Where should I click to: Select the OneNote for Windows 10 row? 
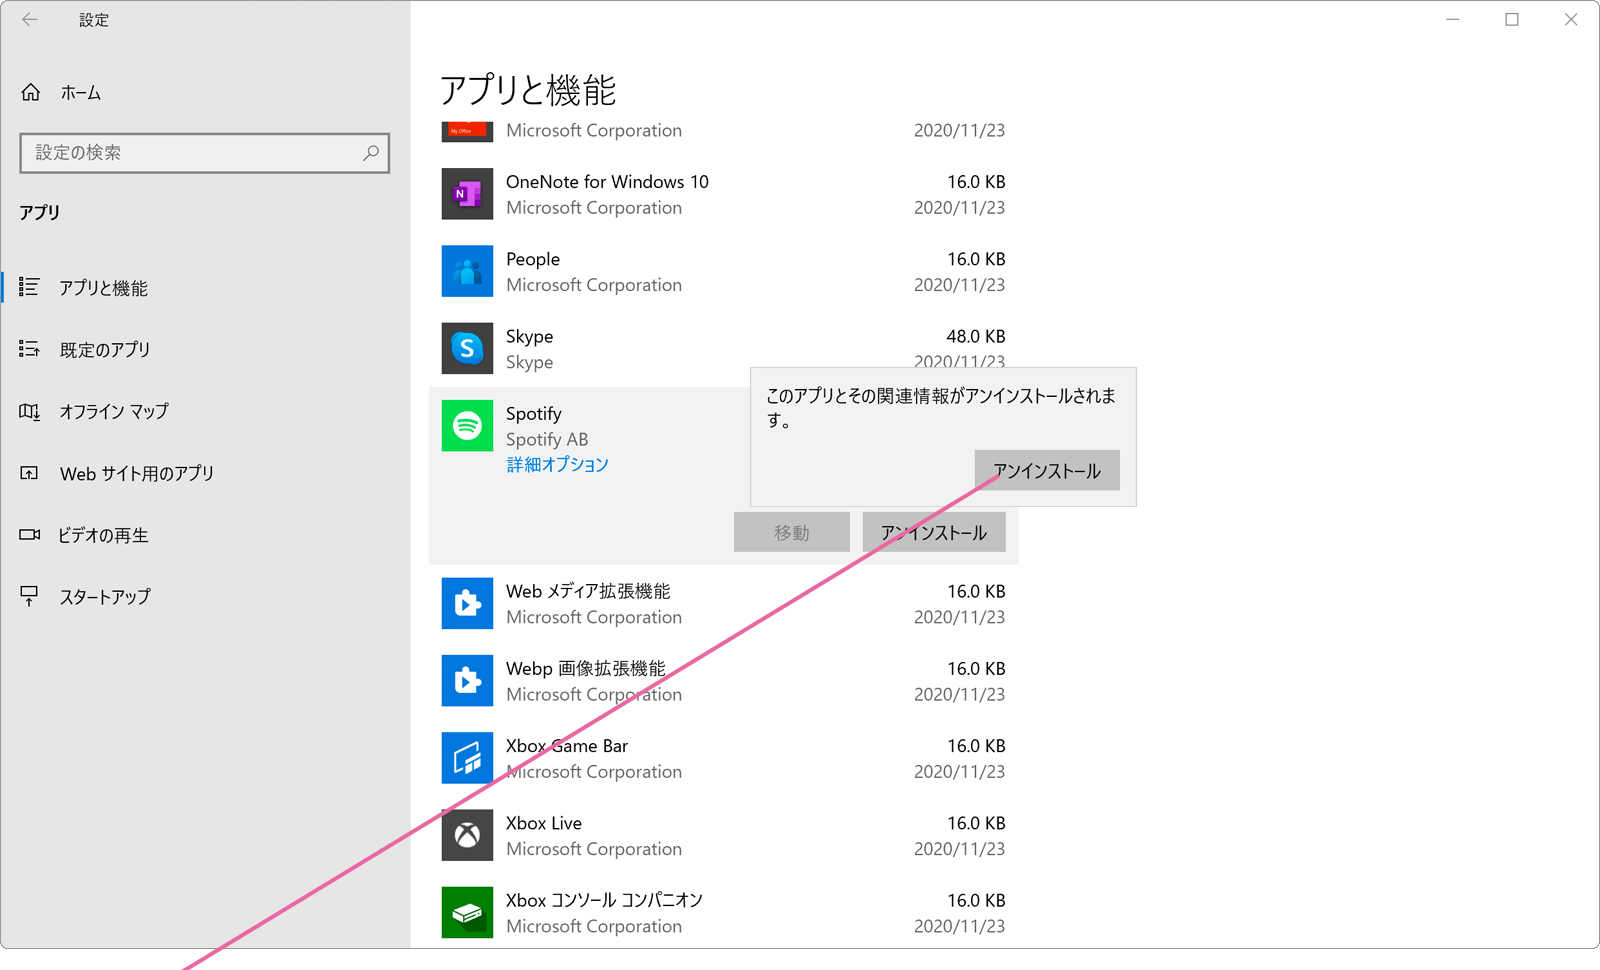724,194
